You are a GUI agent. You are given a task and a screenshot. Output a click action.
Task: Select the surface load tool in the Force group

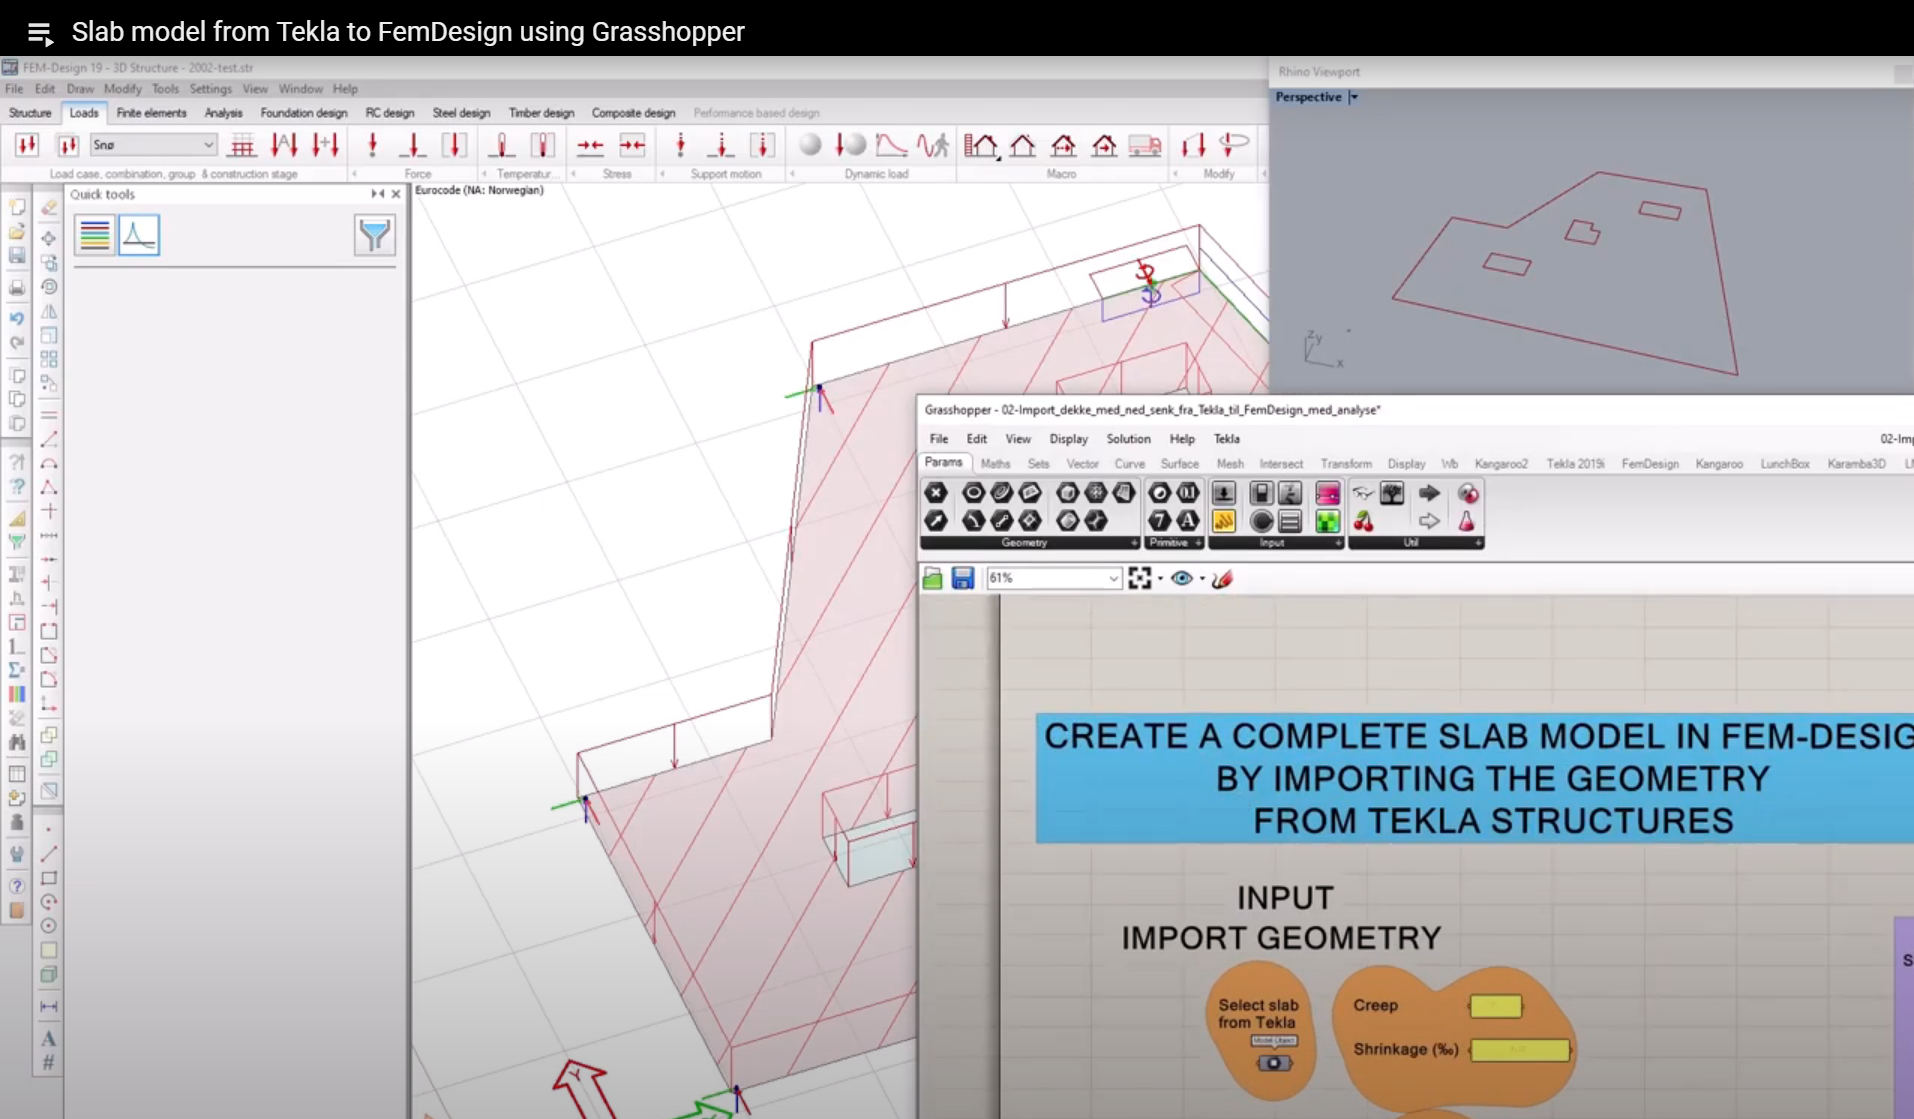454,145
